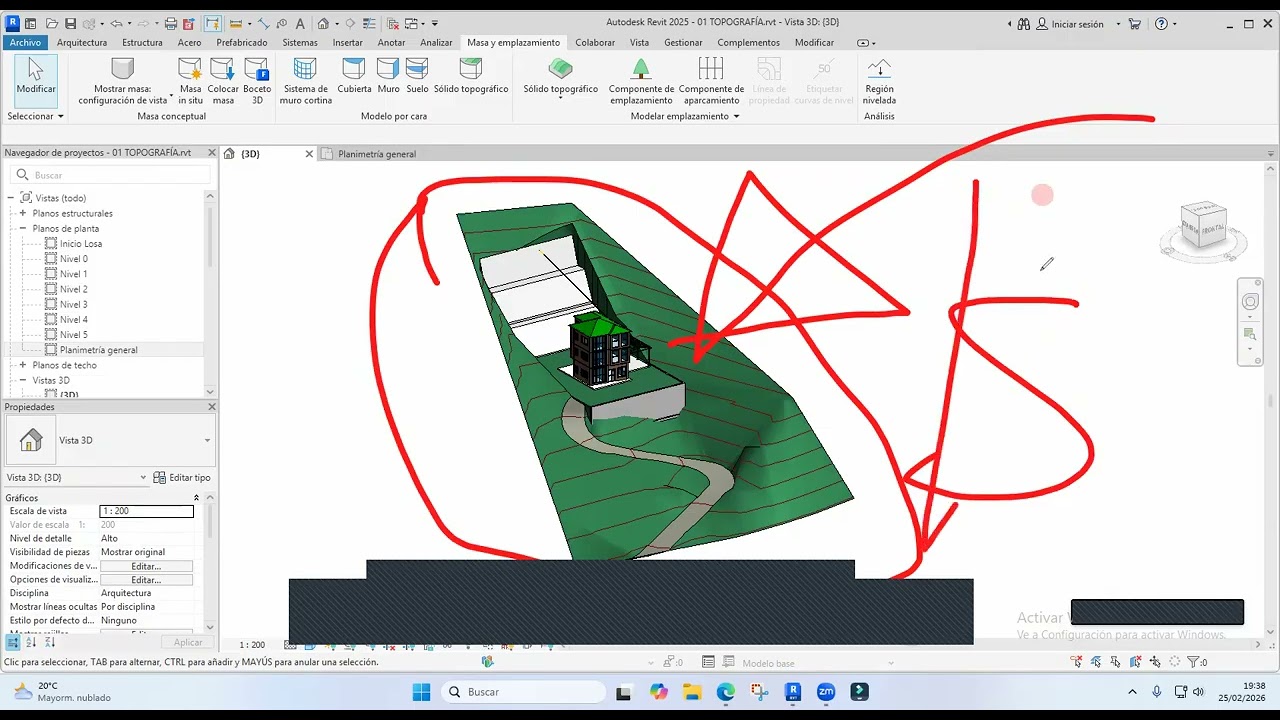This screenshot has width=1280, height=720.
Task: Expand the Modelar emplazamiento panel dropdown
Action: tap(685, 116)
